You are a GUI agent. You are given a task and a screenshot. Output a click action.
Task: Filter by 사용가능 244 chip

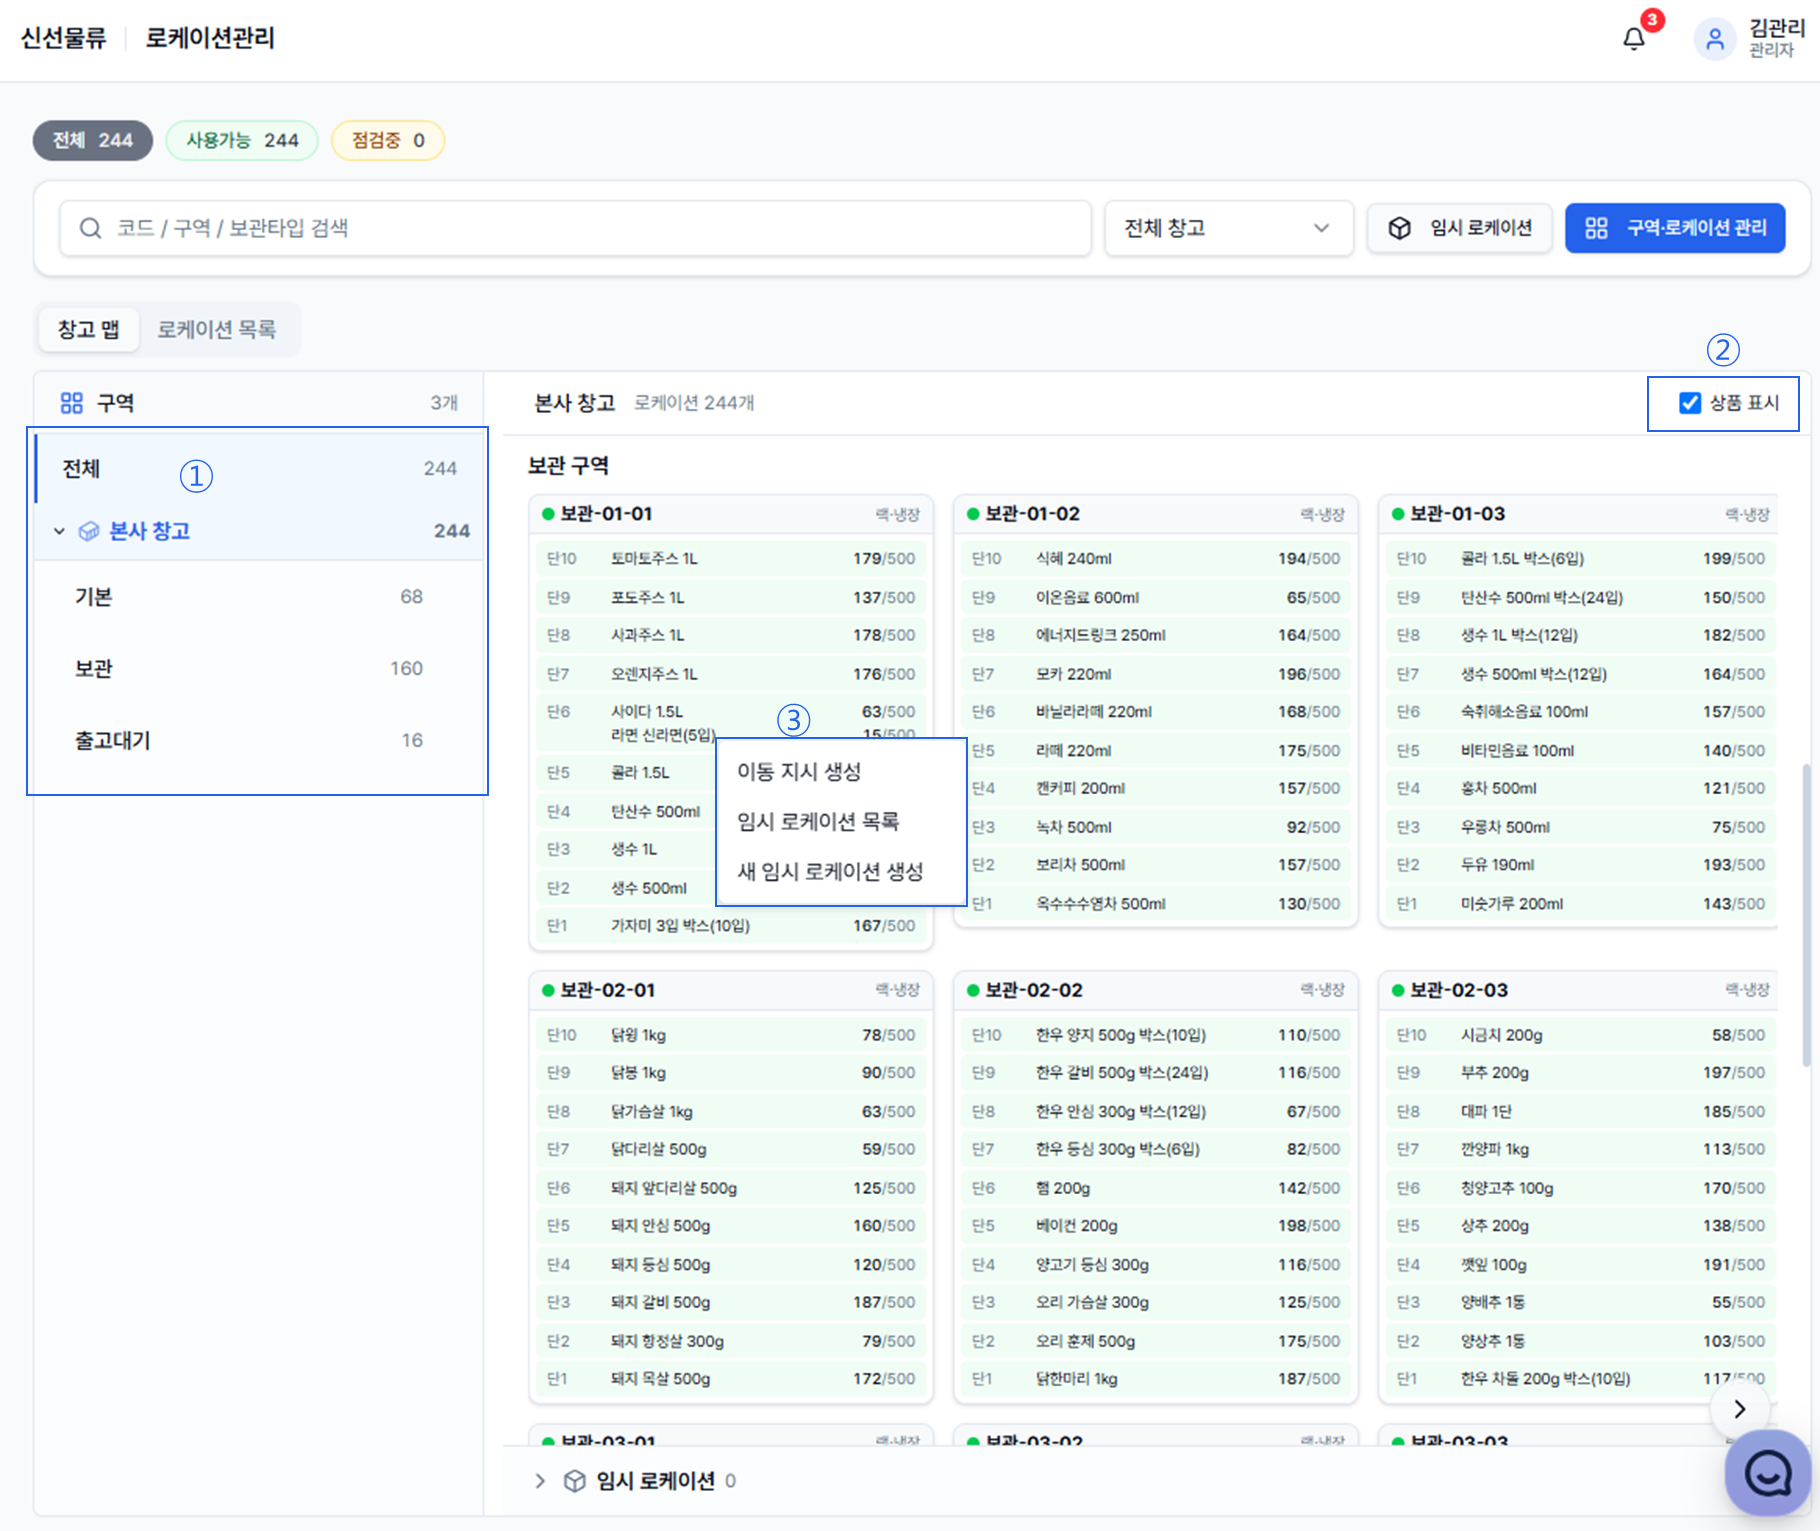(x=242, y=140)
